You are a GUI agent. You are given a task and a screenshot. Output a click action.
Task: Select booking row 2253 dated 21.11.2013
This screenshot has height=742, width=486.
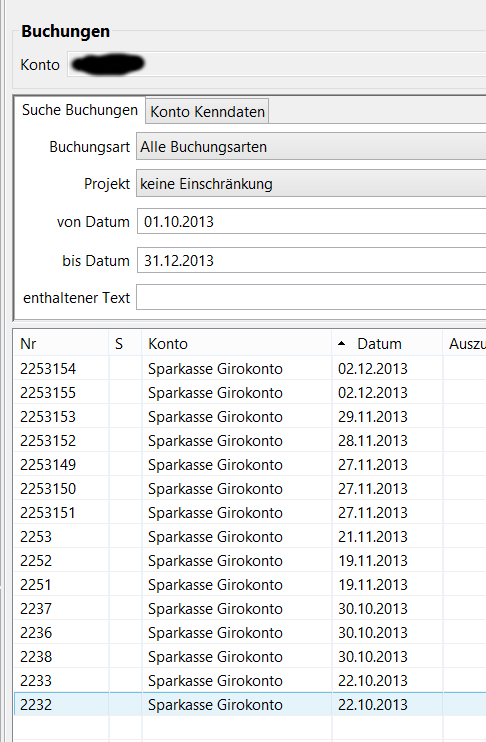[250, 537]
